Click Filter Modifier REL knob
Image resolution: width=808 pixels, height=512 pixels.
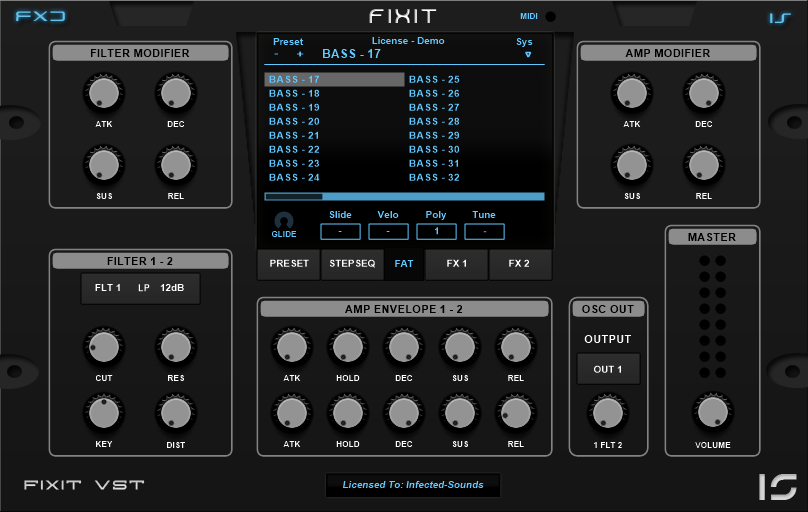176,166
